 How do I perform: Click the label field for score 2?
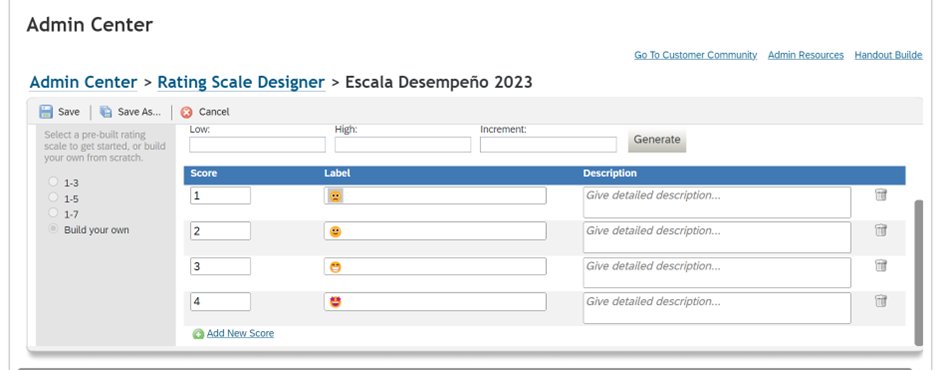435,231
